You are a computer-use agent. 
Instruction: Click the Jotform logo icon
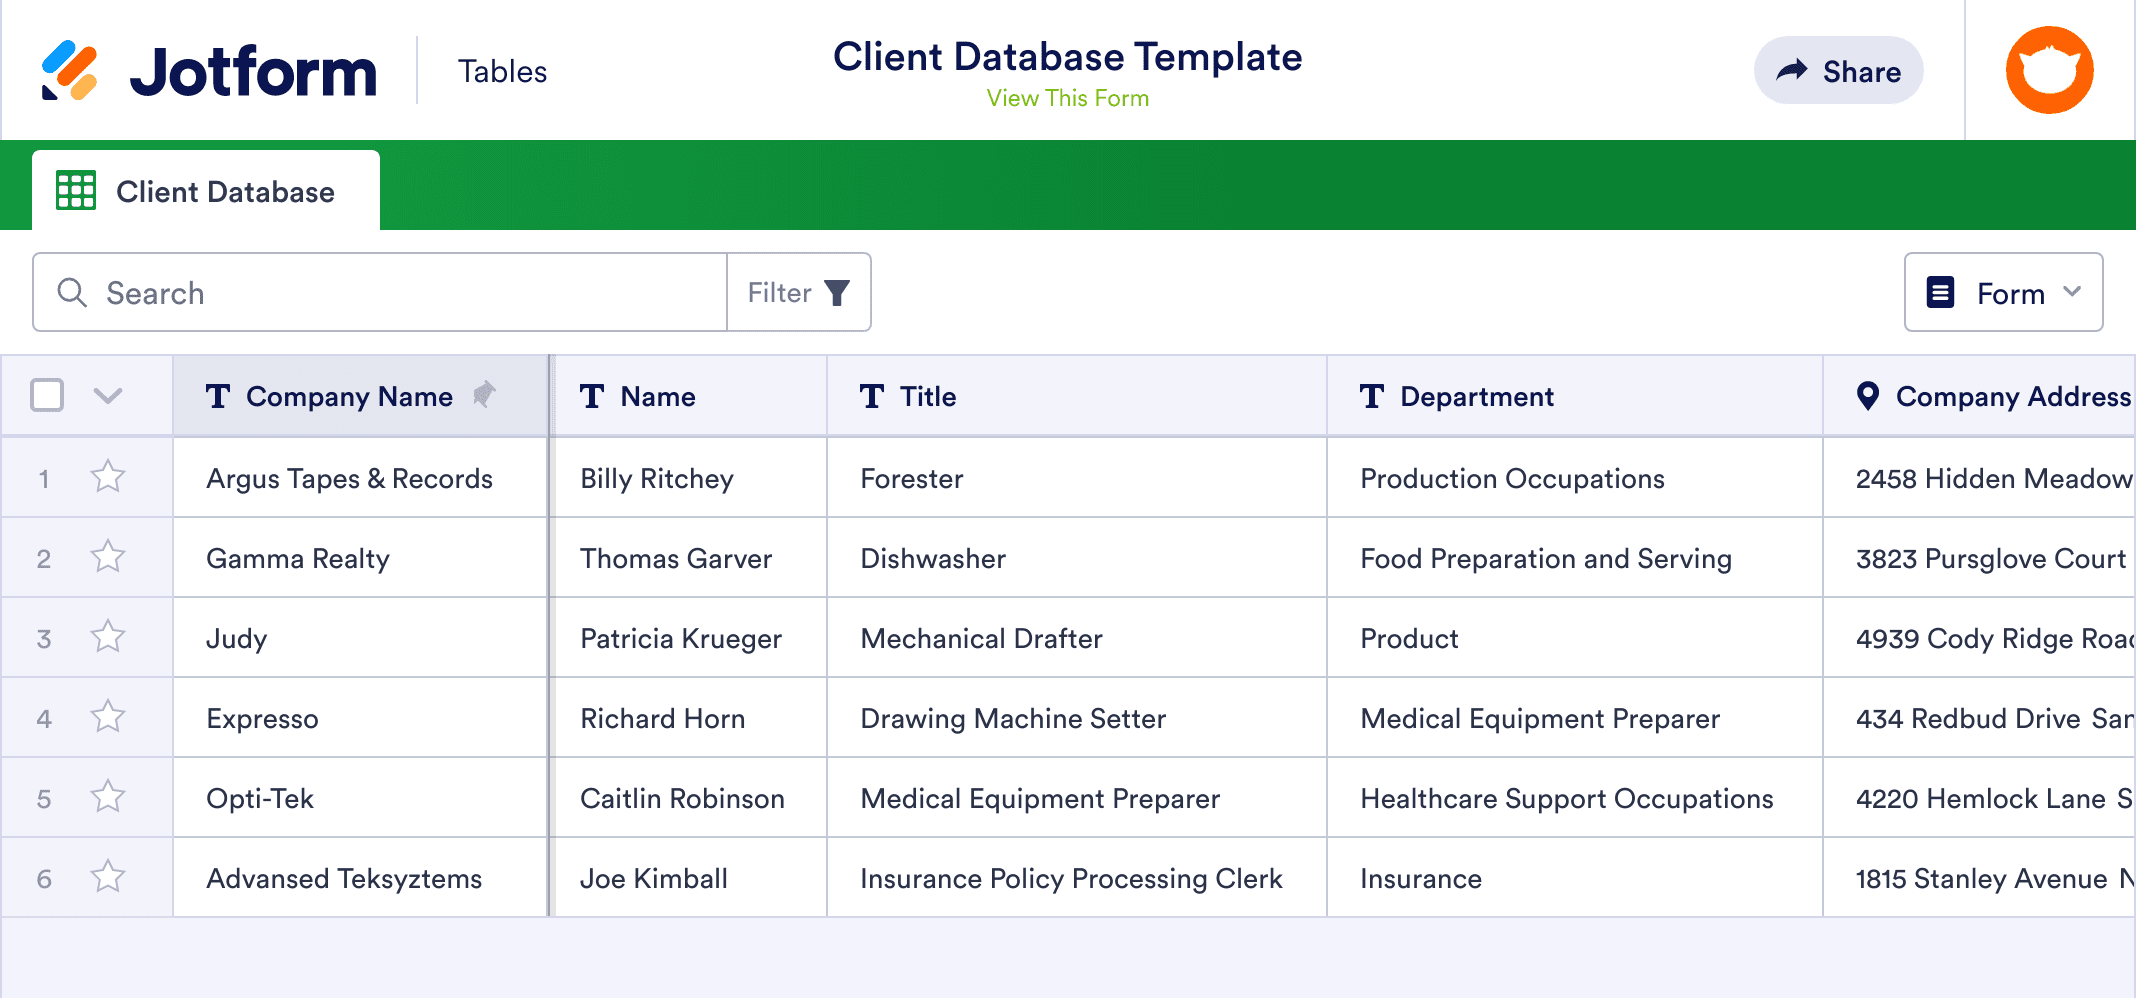[x=70, y=71]
